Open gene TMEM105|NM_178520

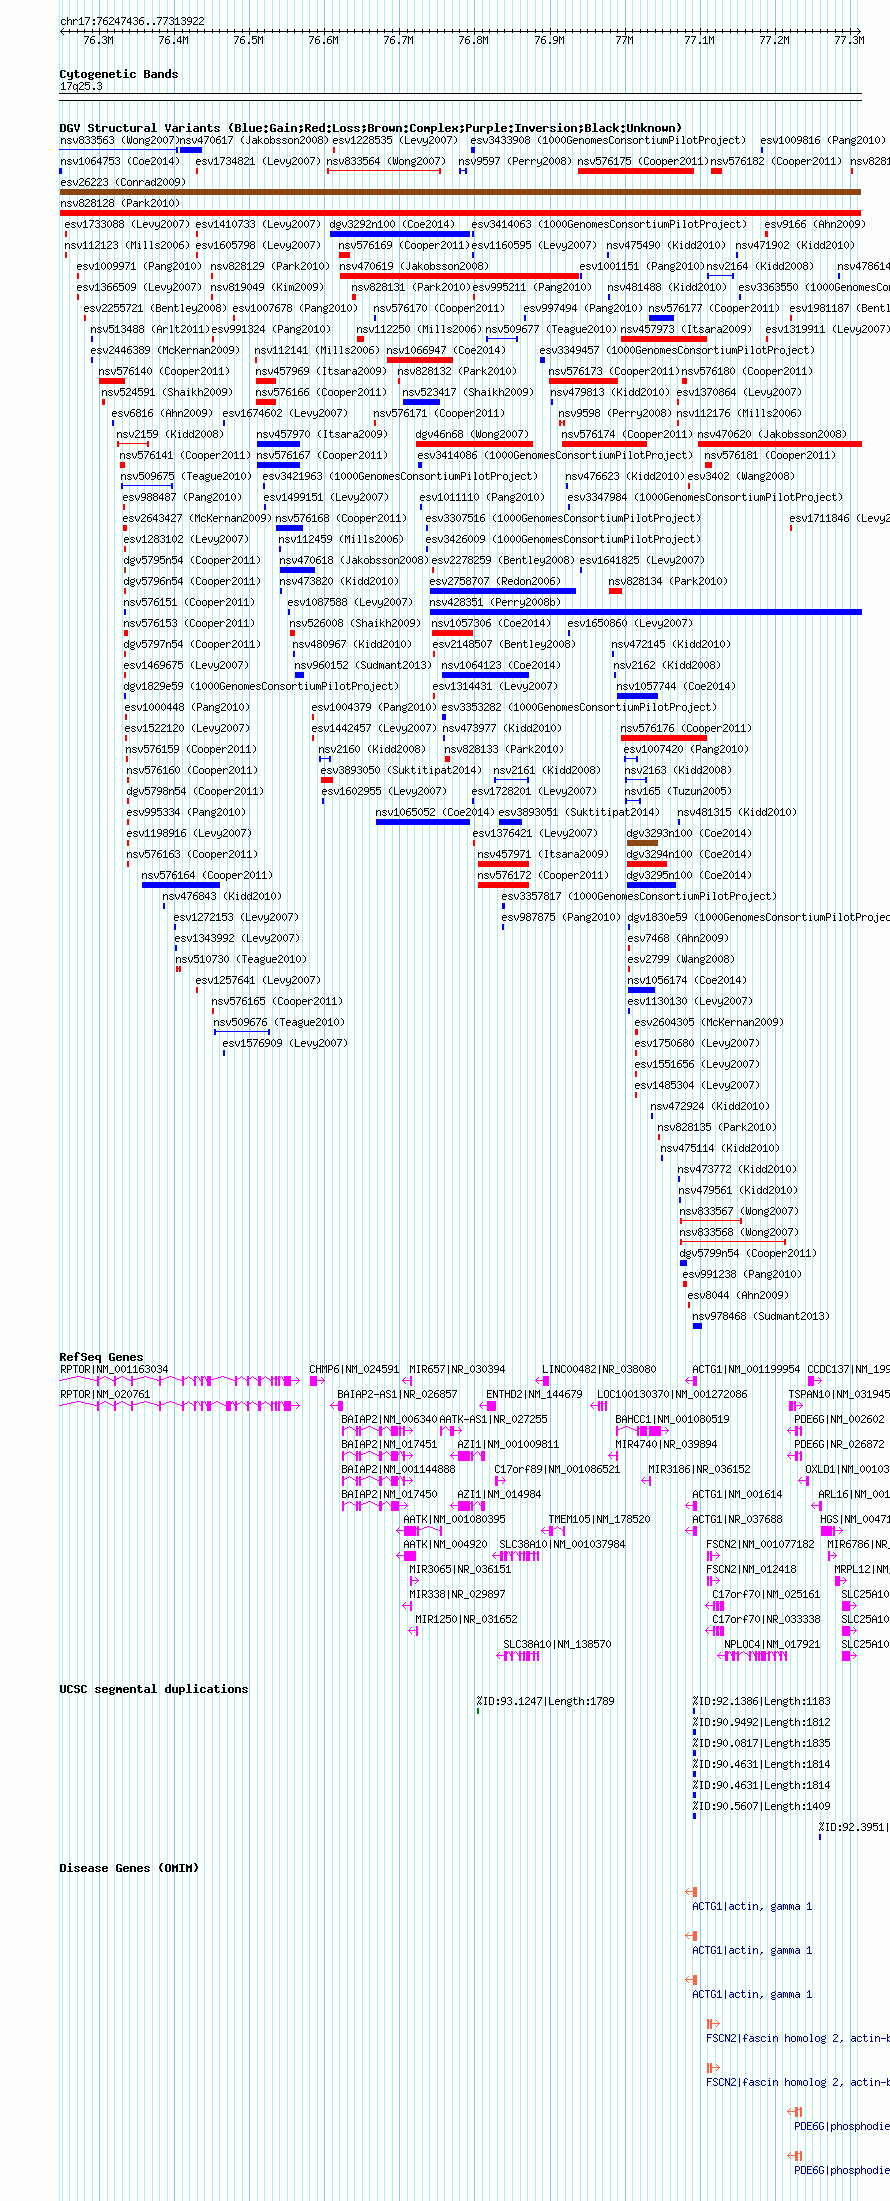599,1519
